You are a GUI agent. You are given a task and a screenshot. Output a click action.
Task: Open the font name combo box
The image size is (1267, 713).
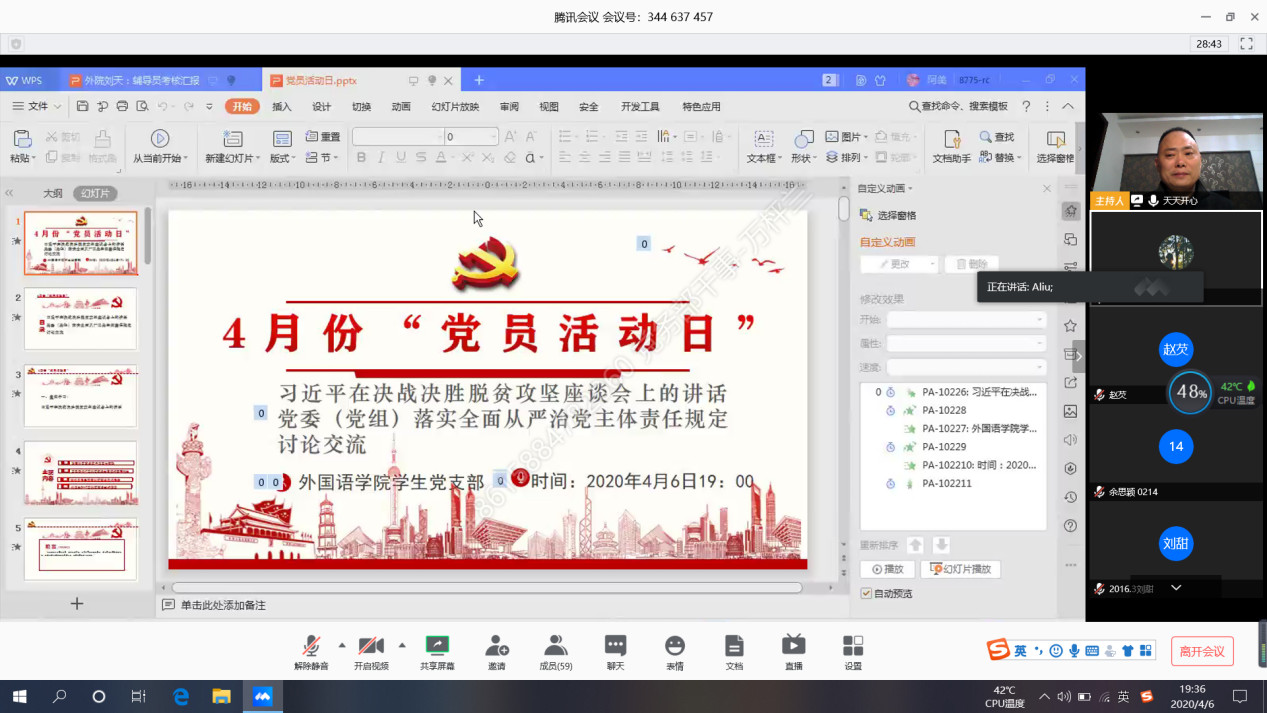(x=398, y=136)
